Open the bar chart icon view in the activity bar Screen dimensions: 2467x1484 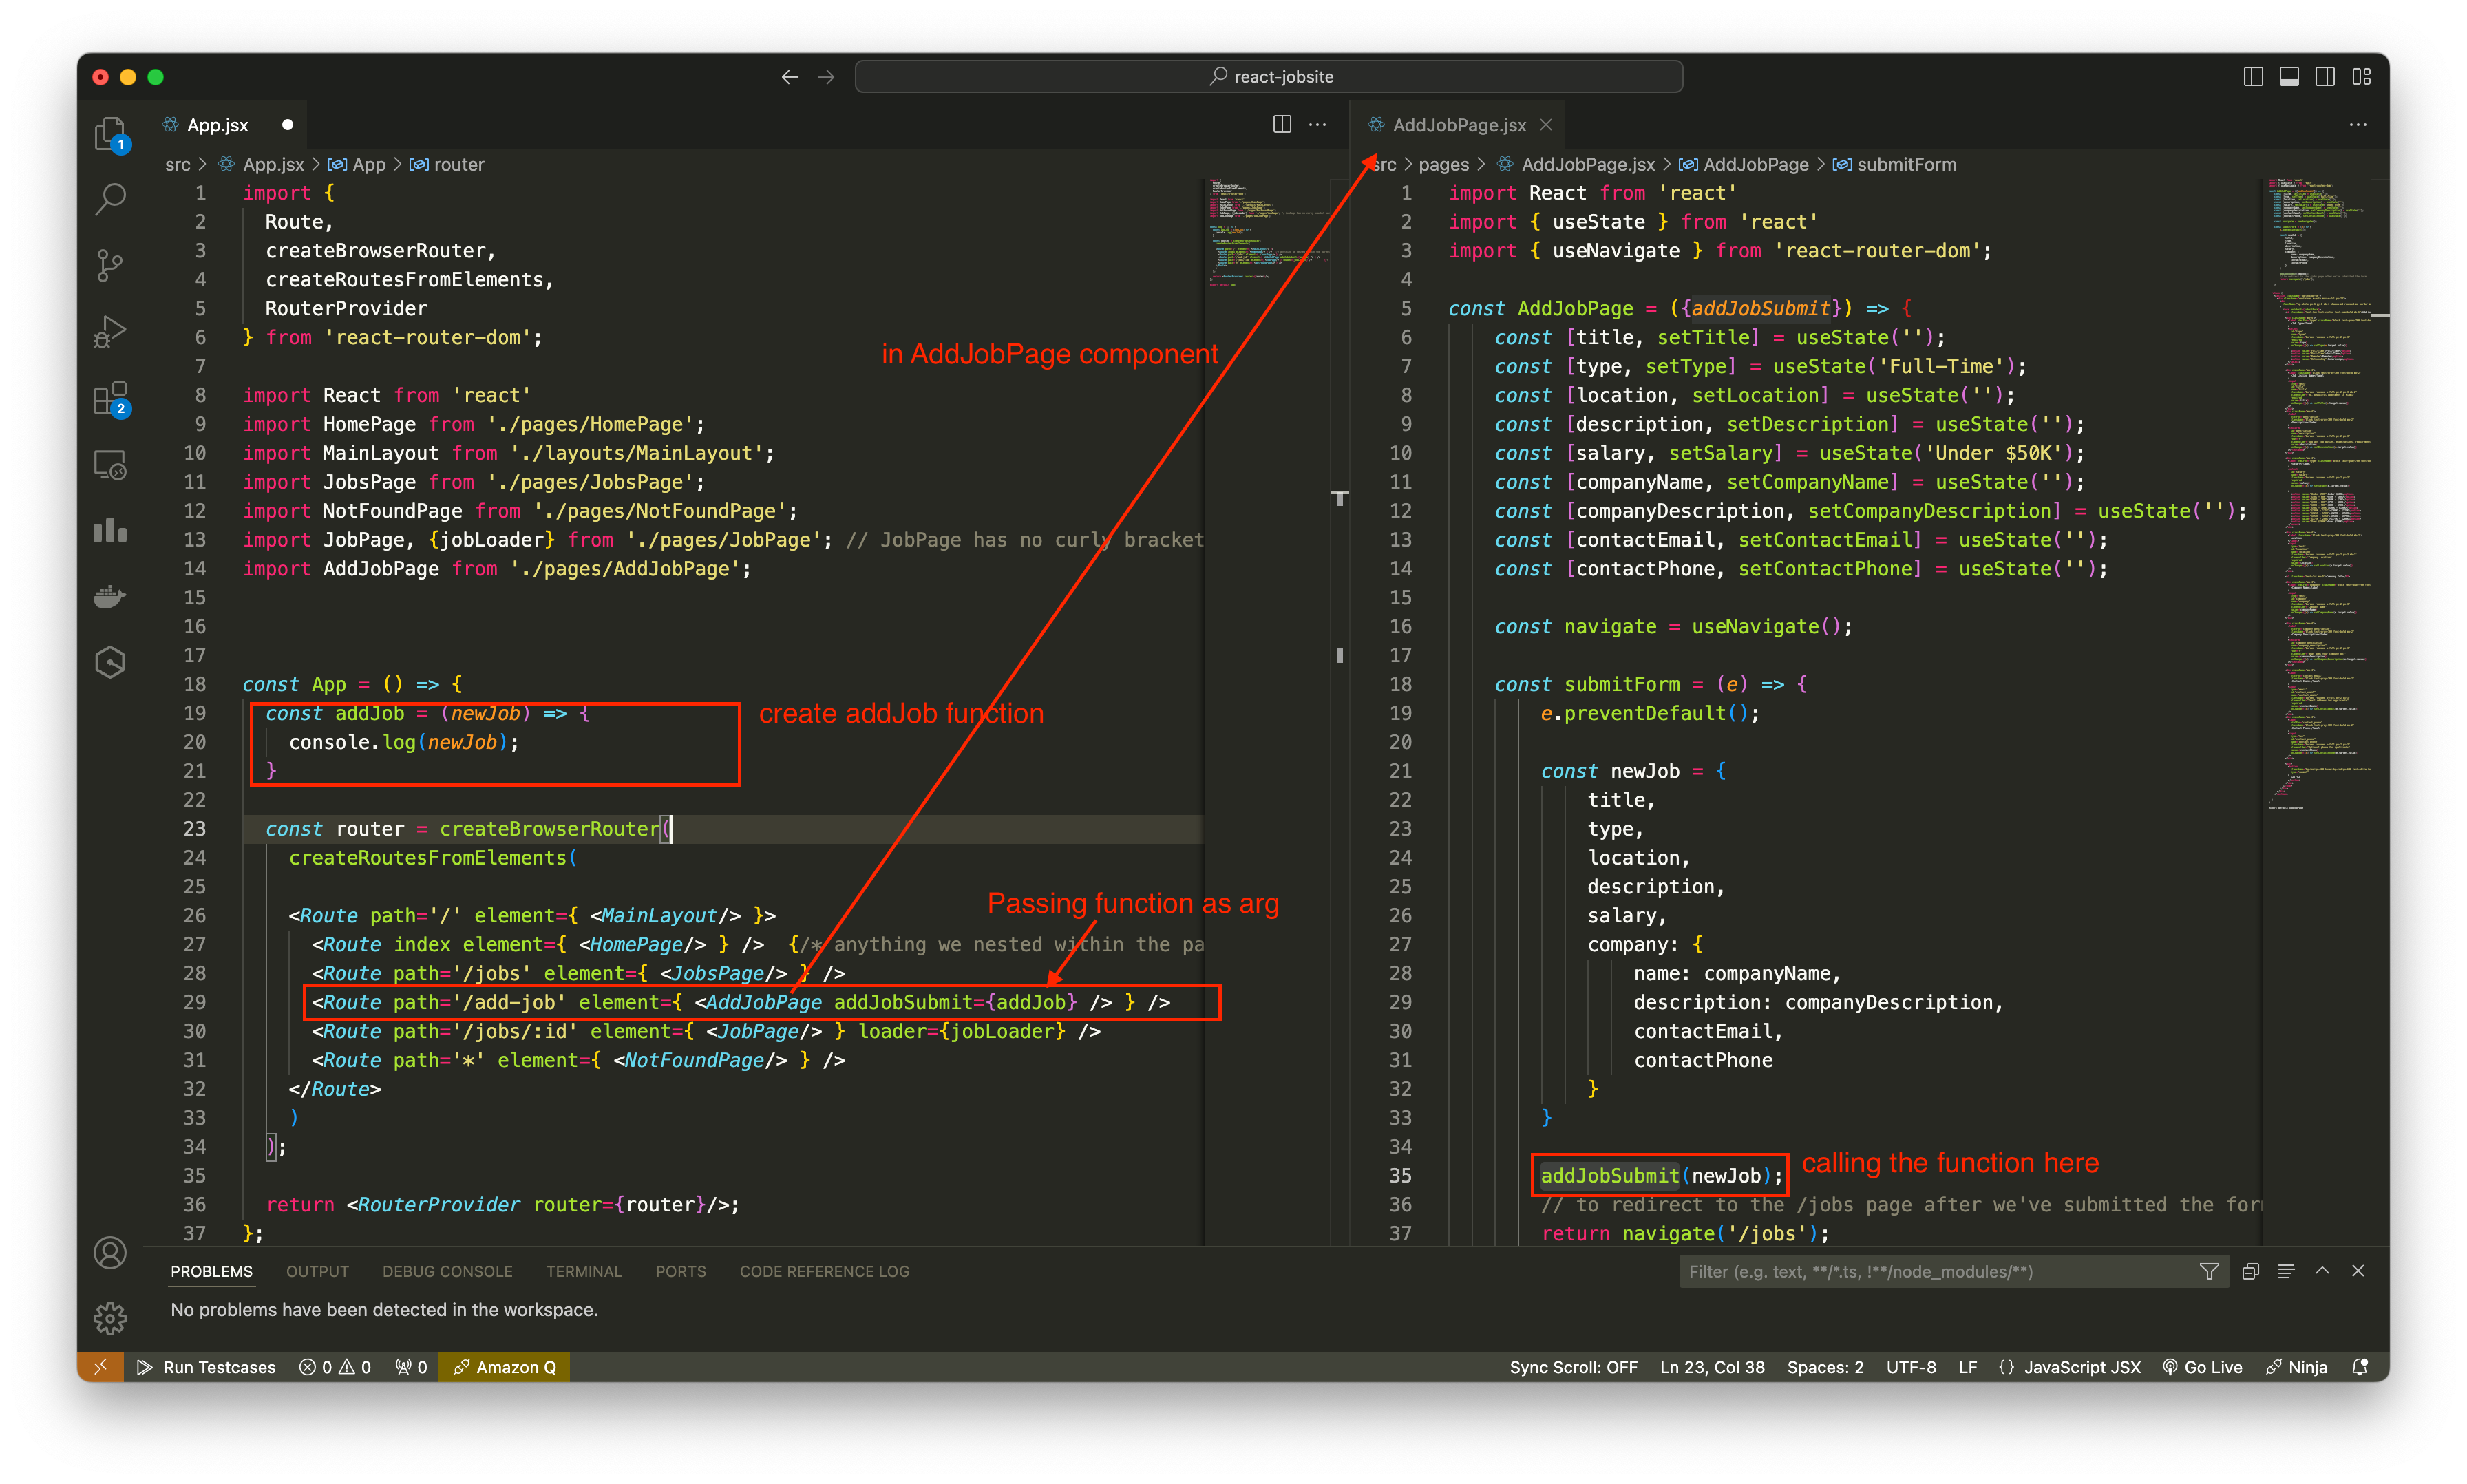110,530
